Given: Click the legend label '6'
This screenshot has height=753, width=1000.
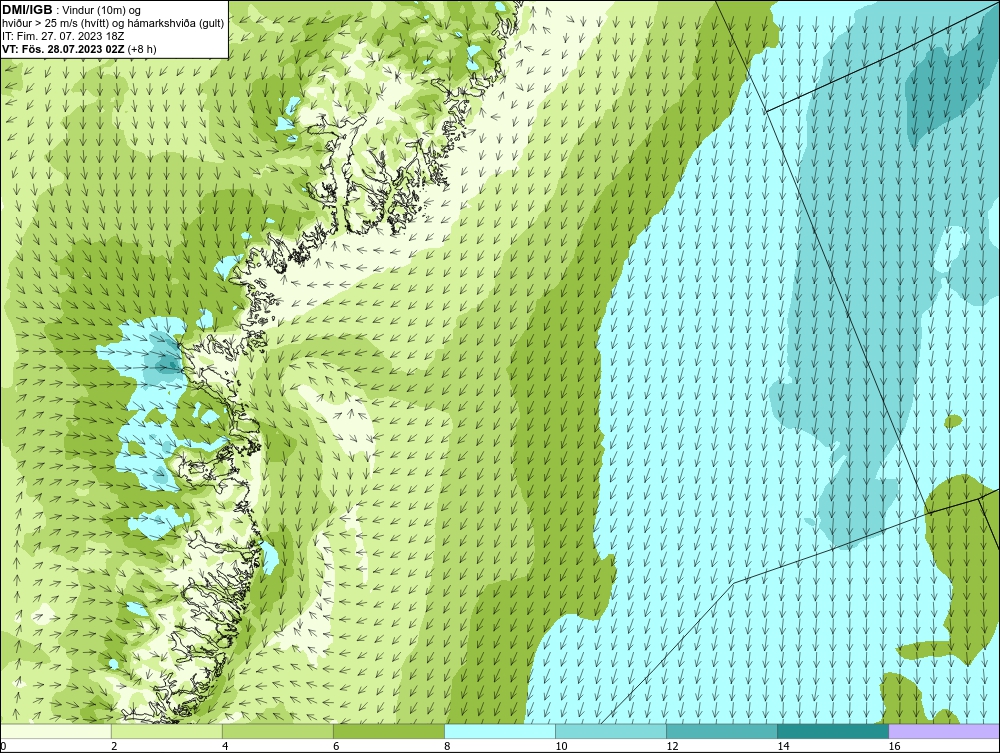Looking at the screenshot, I should point(337,746).
